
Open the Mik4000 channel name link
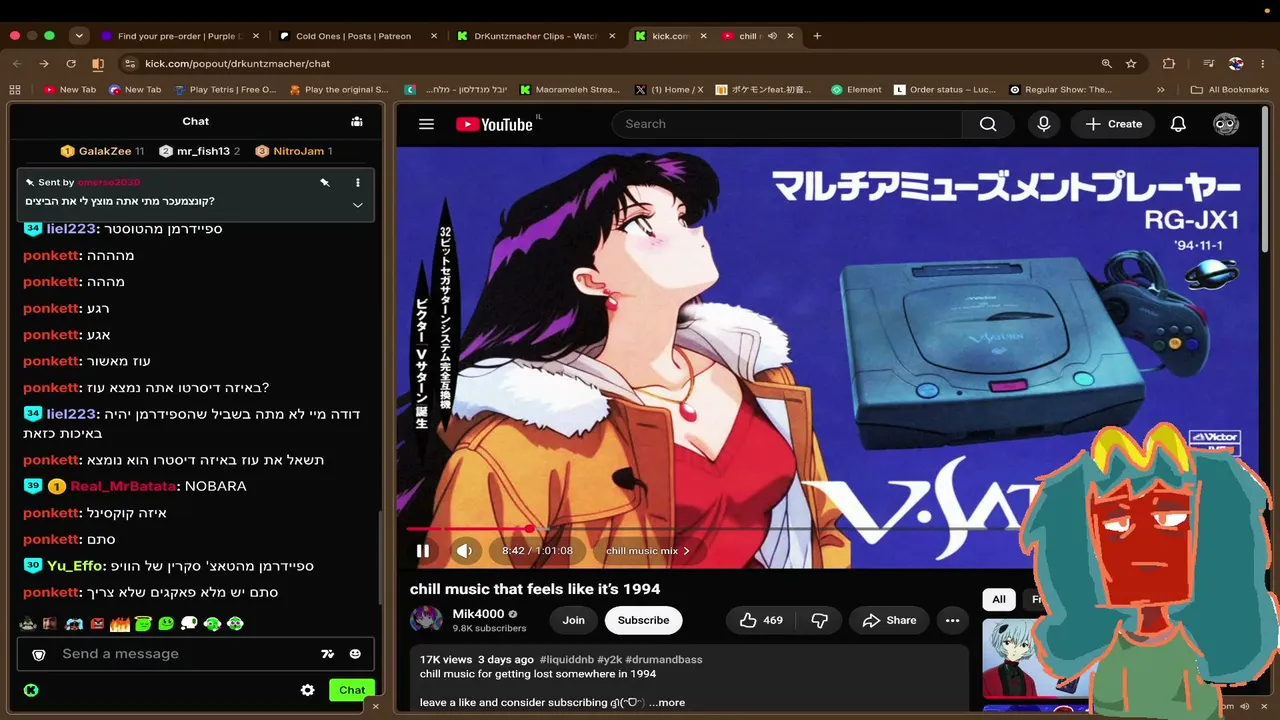coord(478,614)
